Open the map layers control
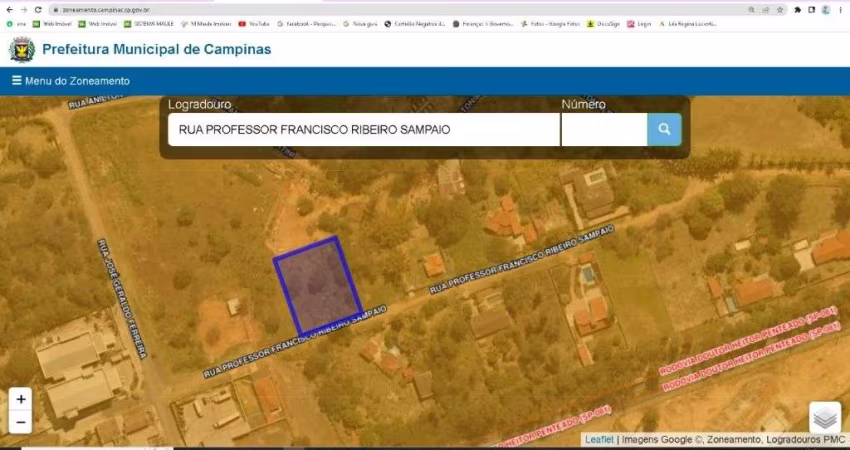 pos(825,417)
